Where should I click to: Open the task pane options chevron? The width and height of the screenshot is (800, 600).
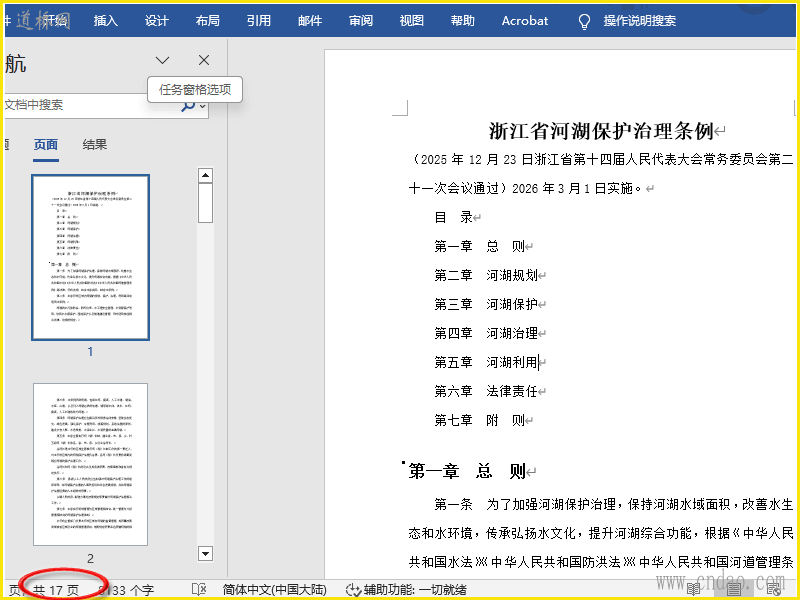[163, 61]
